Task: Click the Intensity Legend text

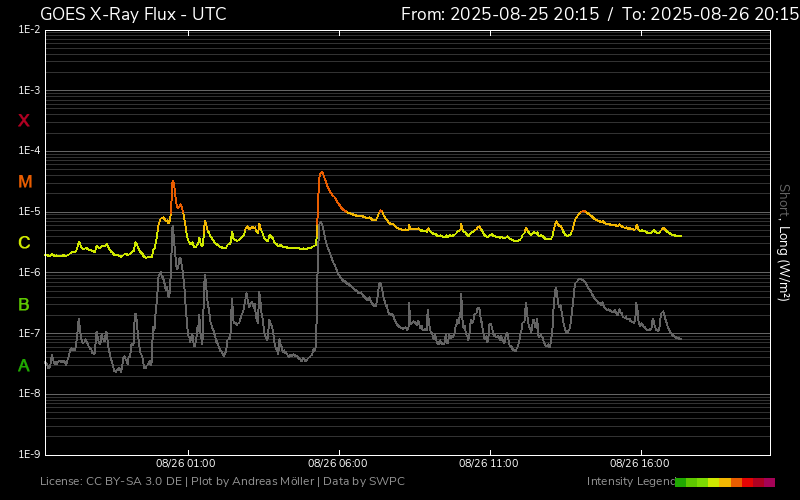Action: (x=629, y=482)
